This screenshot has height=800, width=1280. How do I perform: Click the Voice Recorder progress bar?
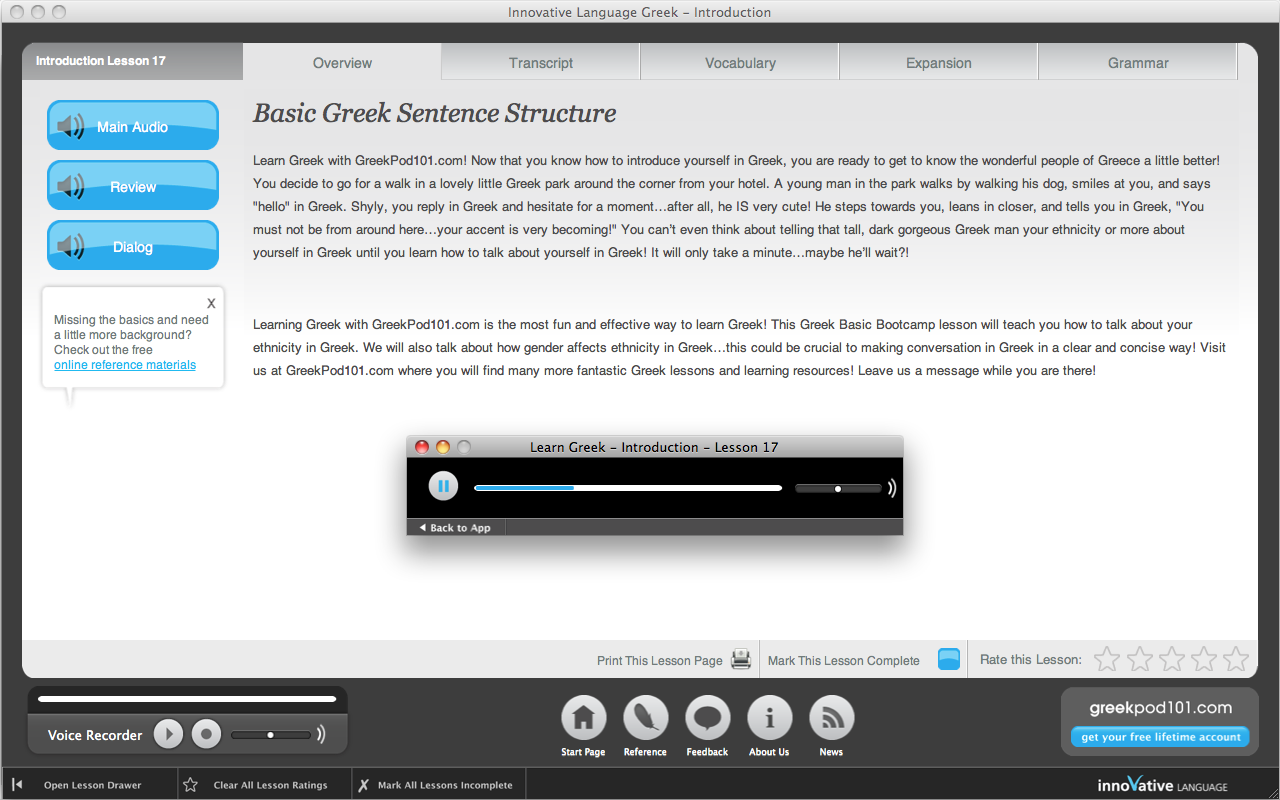187,699
